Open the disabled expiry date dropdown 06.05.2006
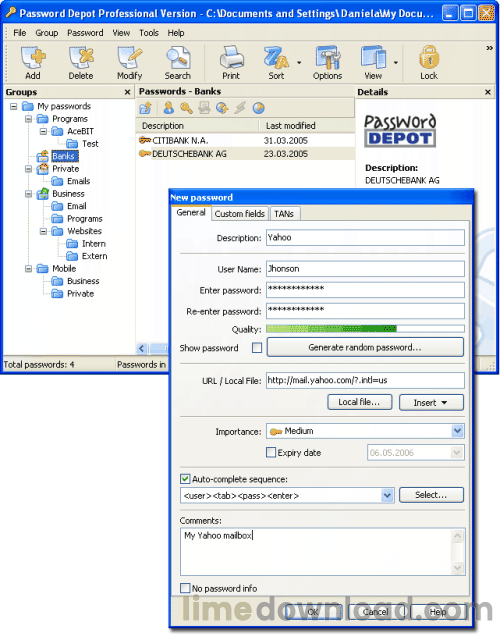500x640 pixels. click(457, 452)
